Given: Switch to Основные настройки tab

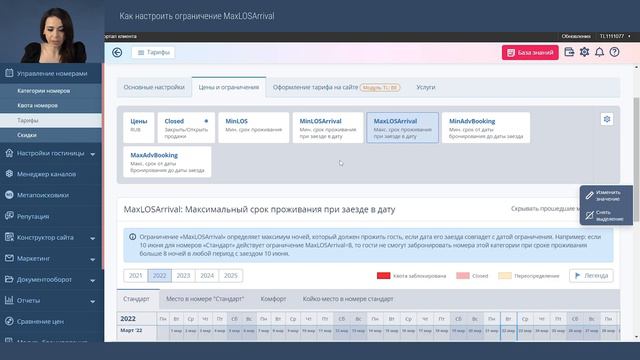Looking at the screenshot, I should [x=154, y=87].
